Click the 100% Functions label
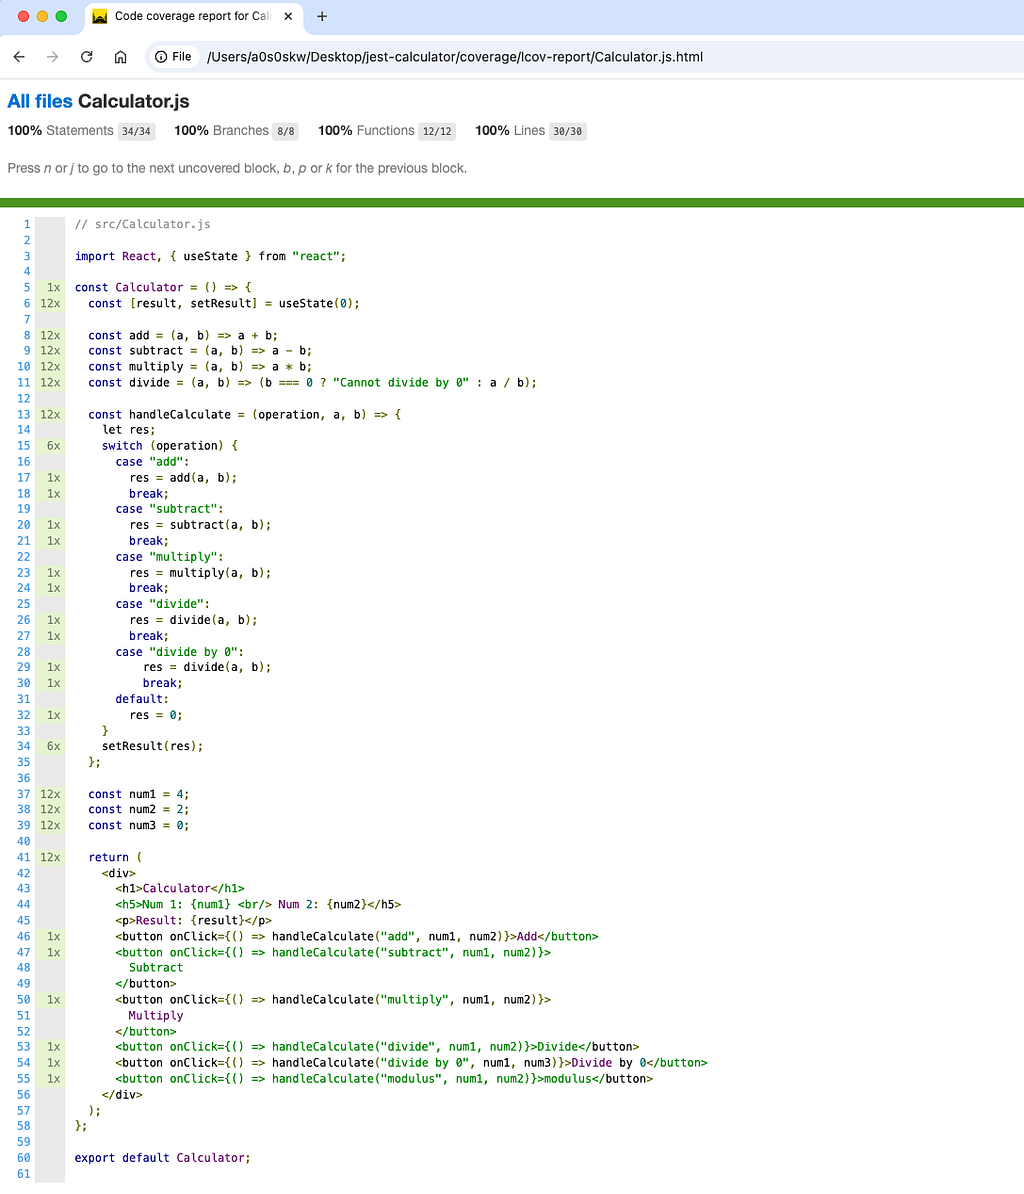The image size is (1024, 1194). click(x=366, y=131)
